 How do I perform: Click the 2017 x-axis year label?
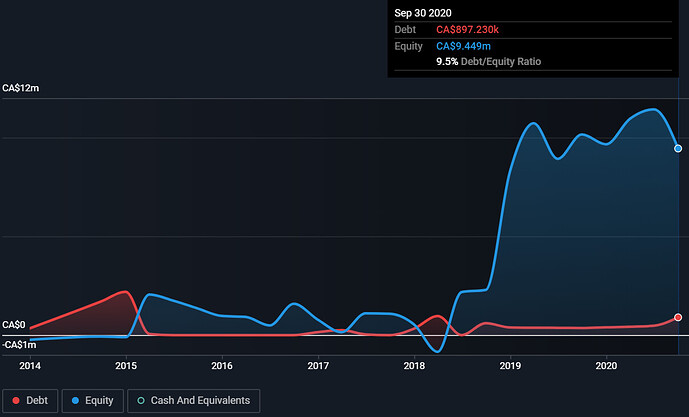tap(318, 367)
